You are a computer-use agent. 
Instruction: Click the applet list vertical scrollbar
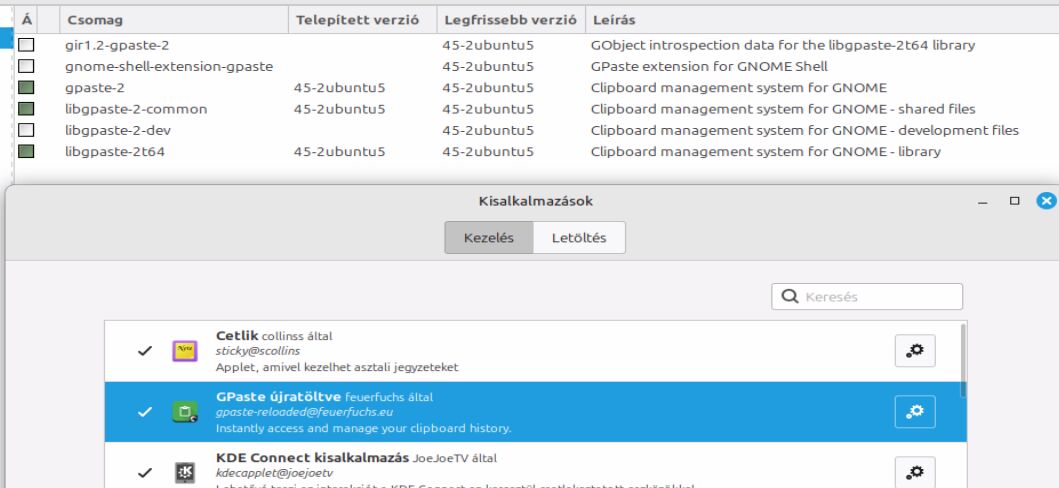point(962,360)
